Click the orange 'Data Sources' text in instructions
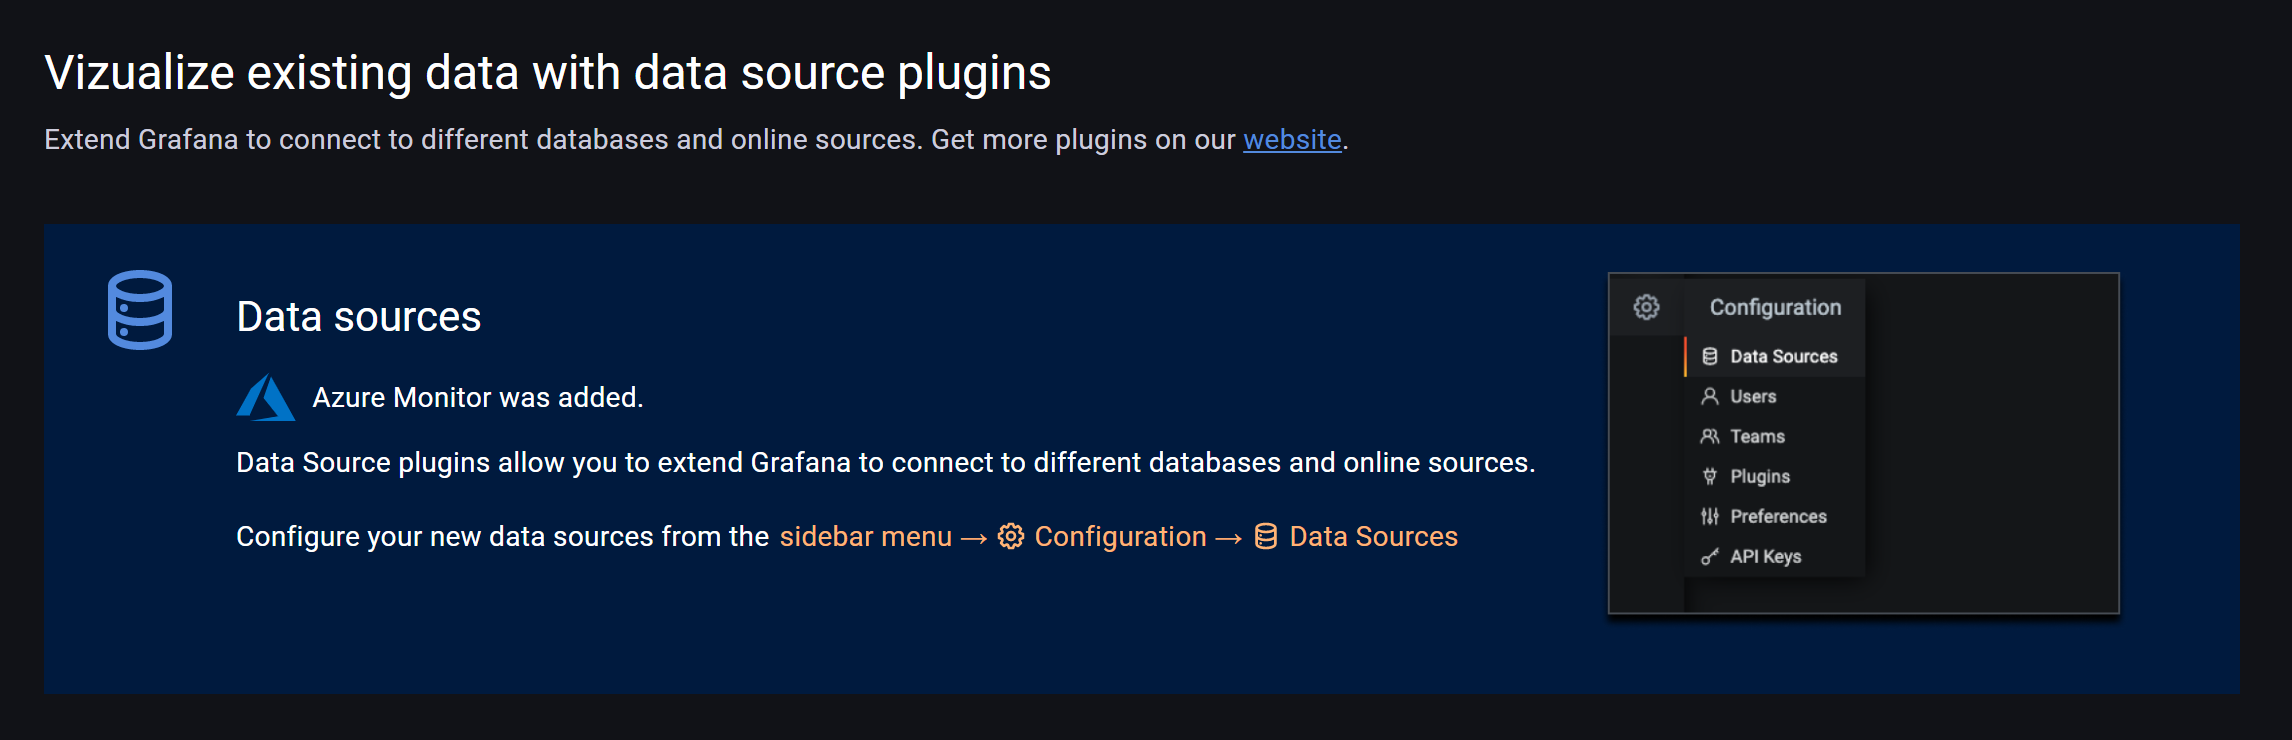2292x740 pixels. pos(1374,537)
